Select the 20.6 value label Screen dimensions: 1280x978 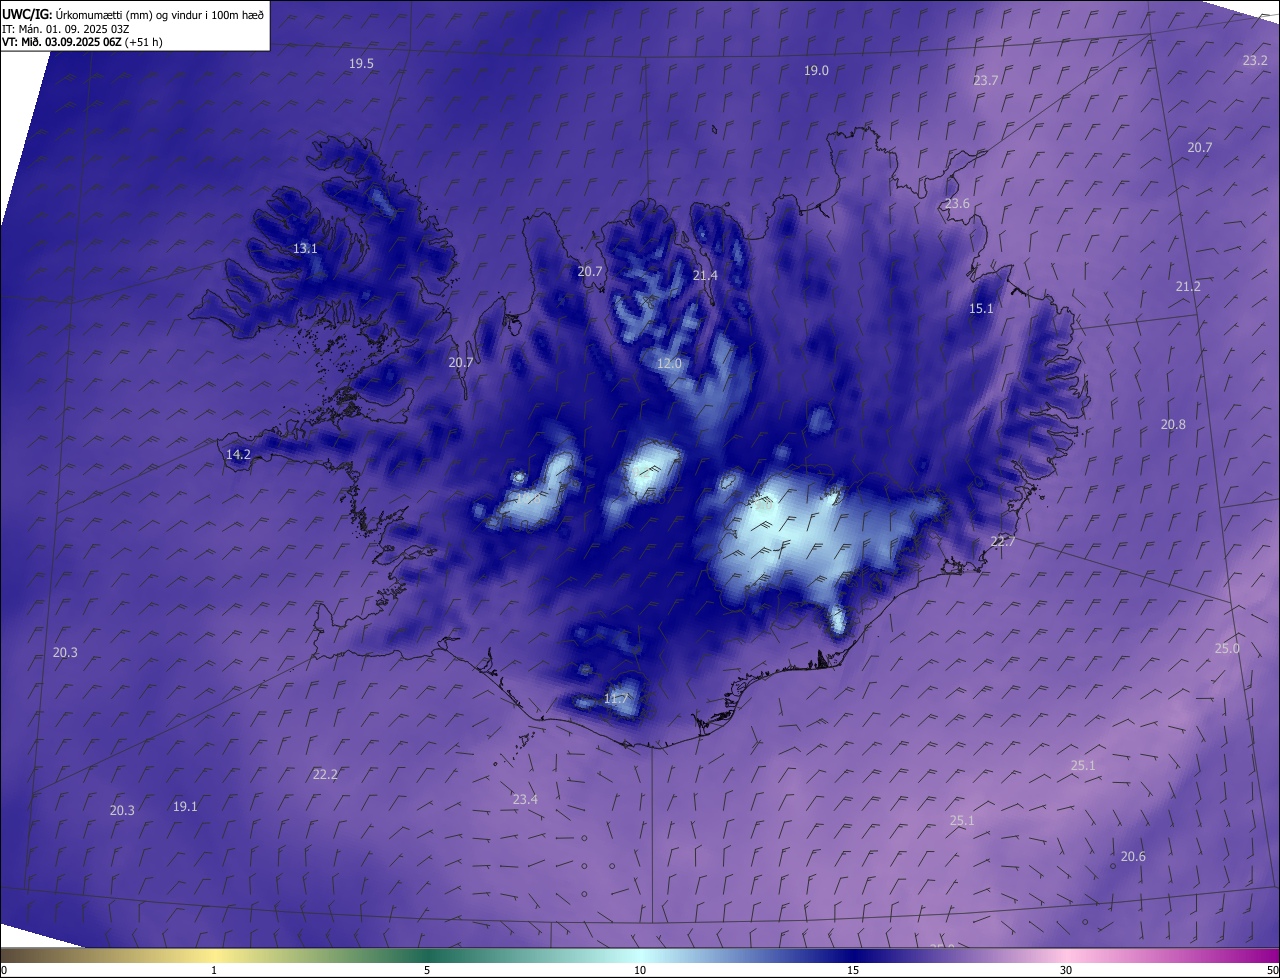(x=1133, y=856)
